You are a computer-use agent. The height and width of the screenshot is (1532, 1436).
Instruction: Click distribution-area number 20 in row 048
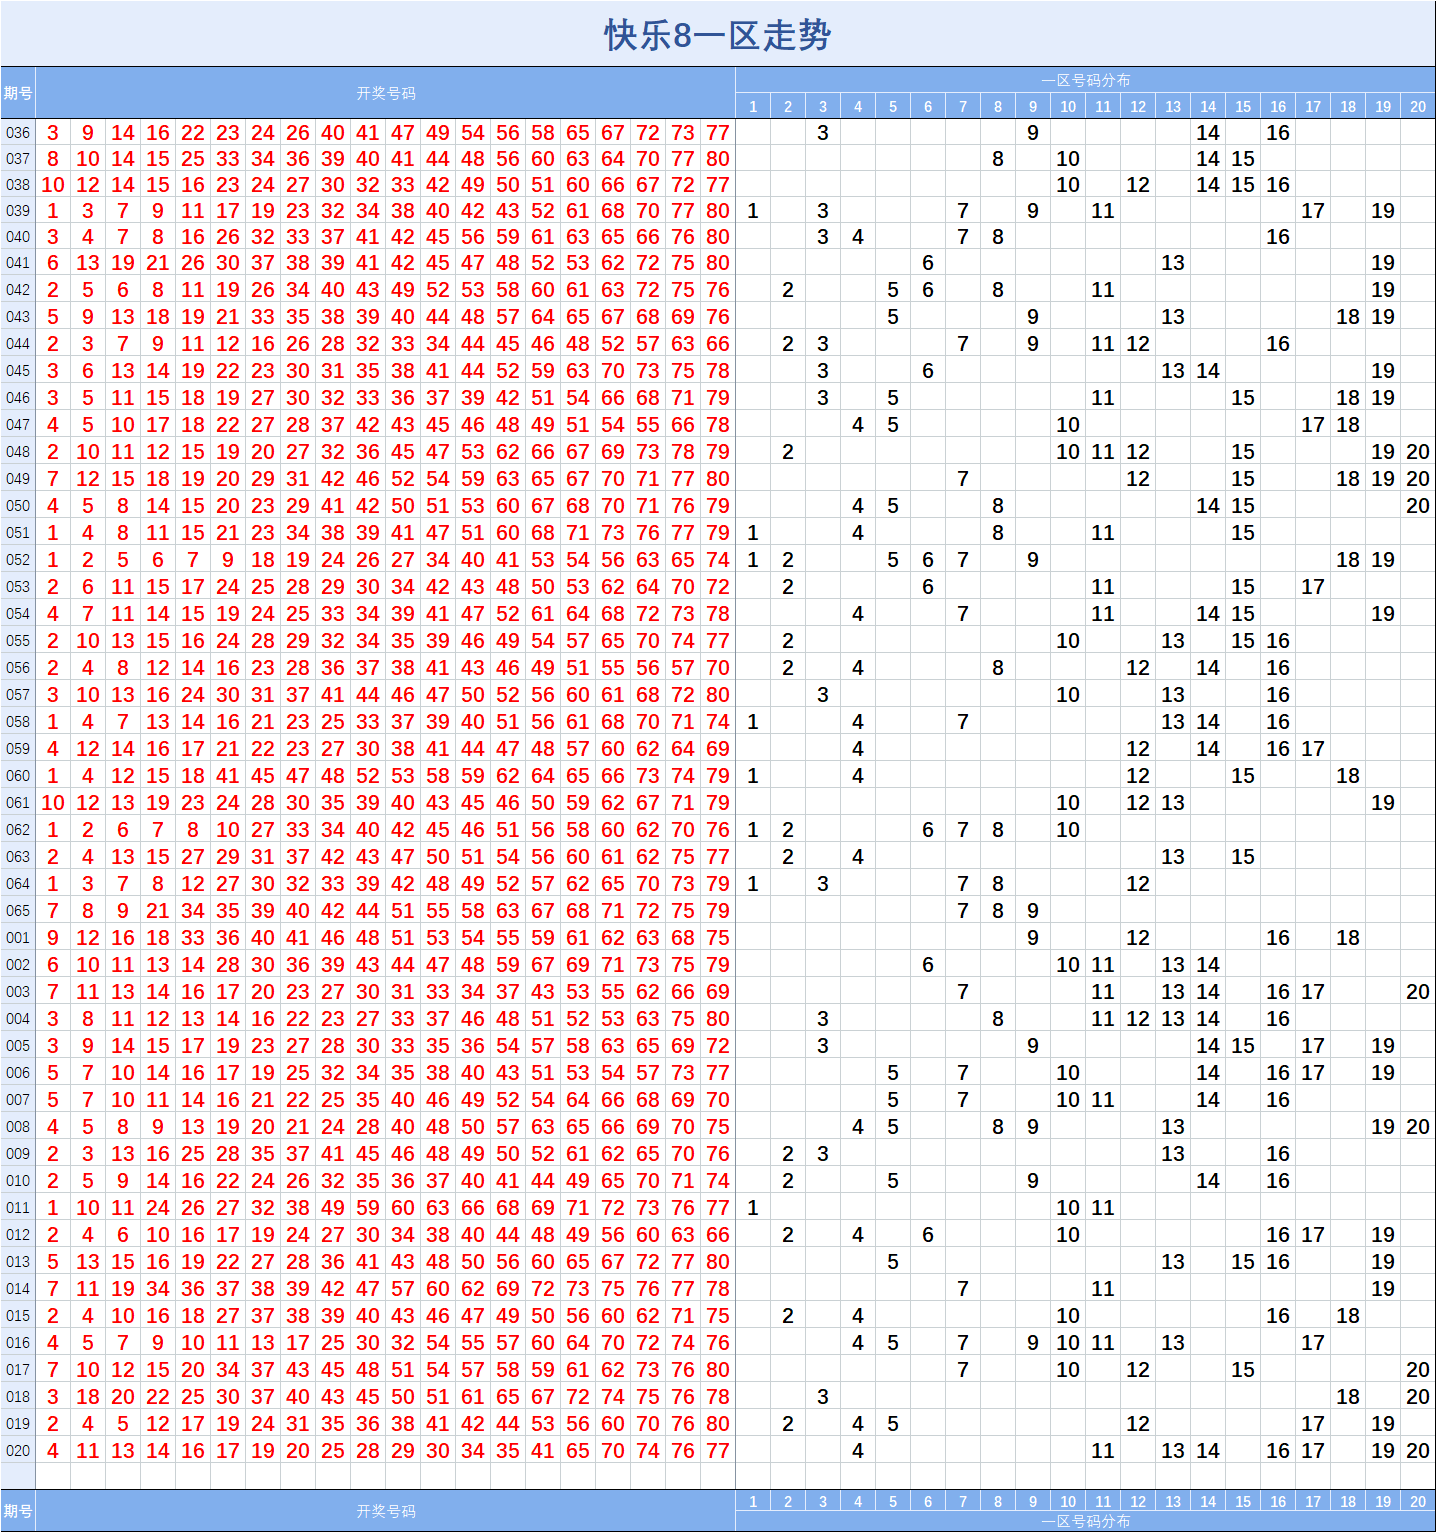pyautogui.click(x=1418, y=452)
